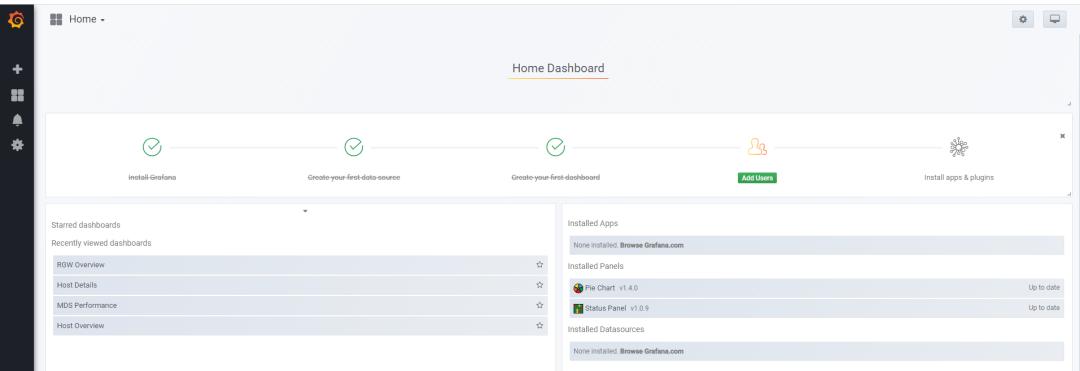Click Up to date for Pie Chart
Screen dimensions: 1080x371
(x=1044, y=288)
